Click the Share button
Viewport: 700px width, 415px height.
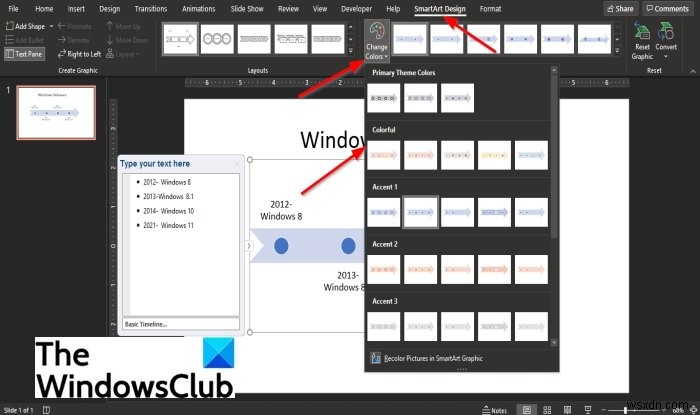pos(621,8)
